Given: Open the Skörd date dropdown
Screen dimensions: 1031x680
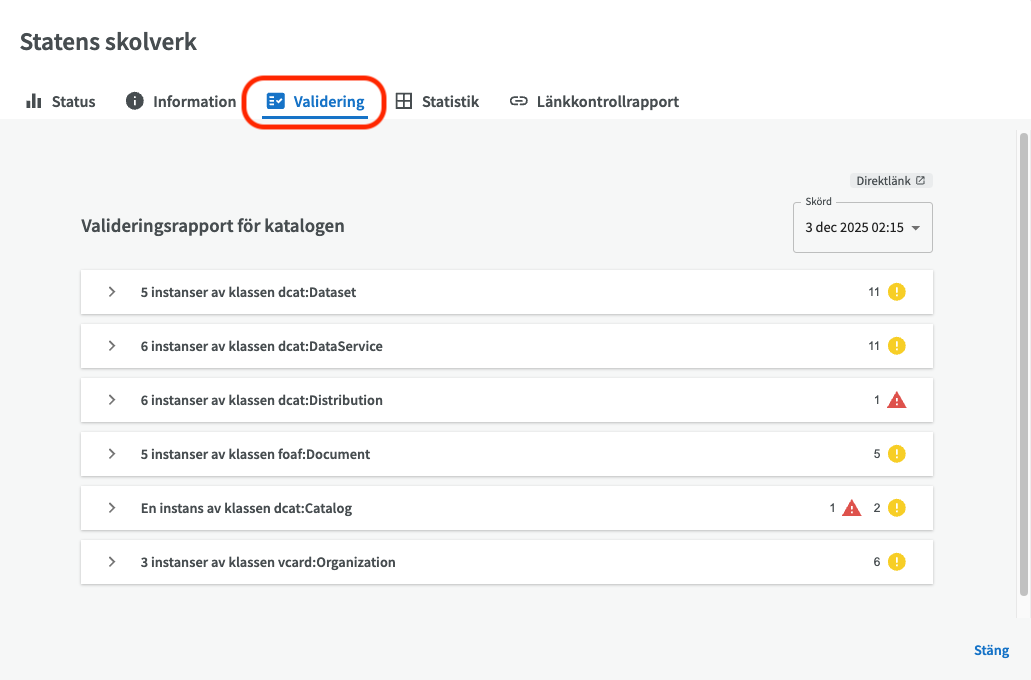Looking at the screenshot, I should click(862, 228).
